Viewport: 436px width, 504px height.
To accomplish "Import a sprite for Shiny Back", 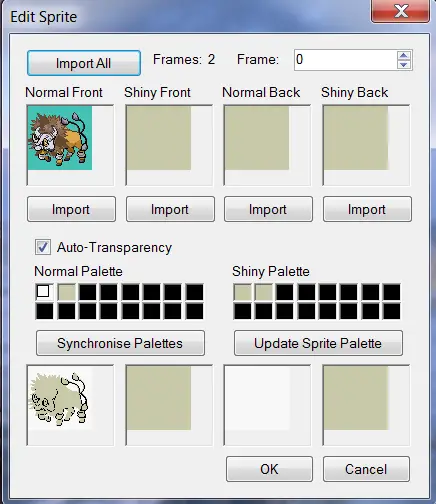I will point(367,209).
